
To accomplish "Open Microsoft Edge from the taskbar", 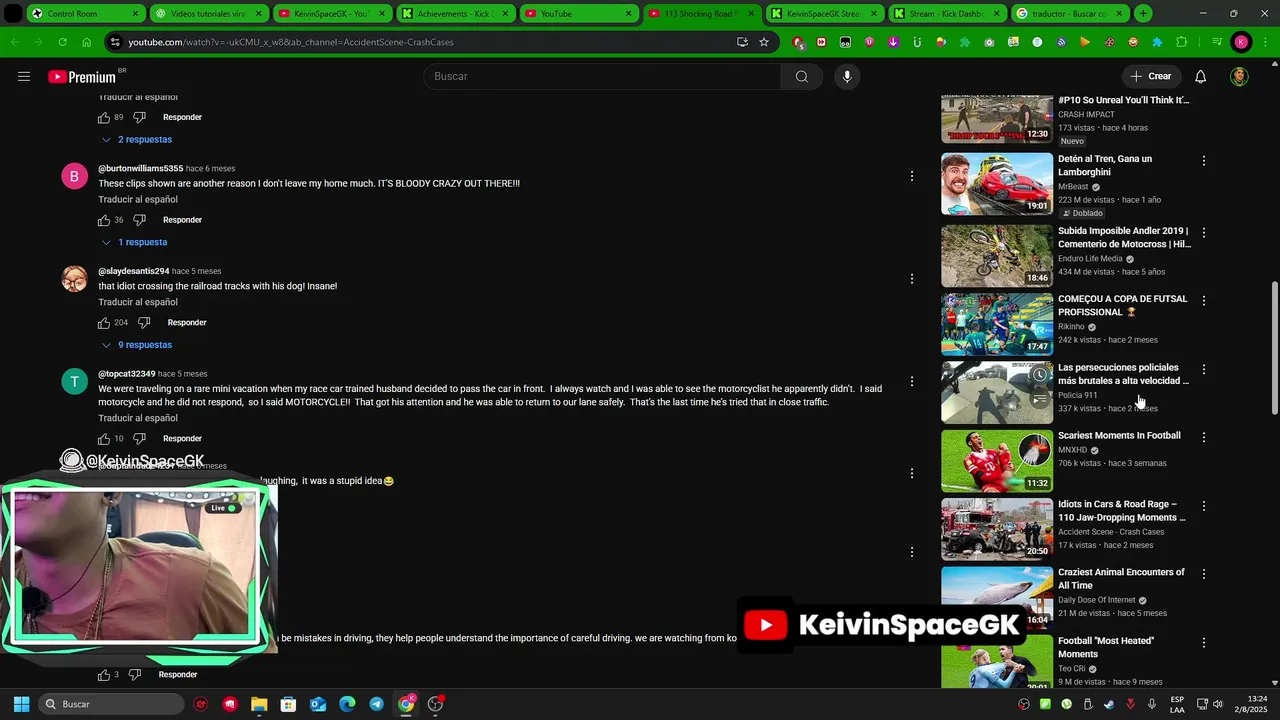I will (x=347, y=704).
